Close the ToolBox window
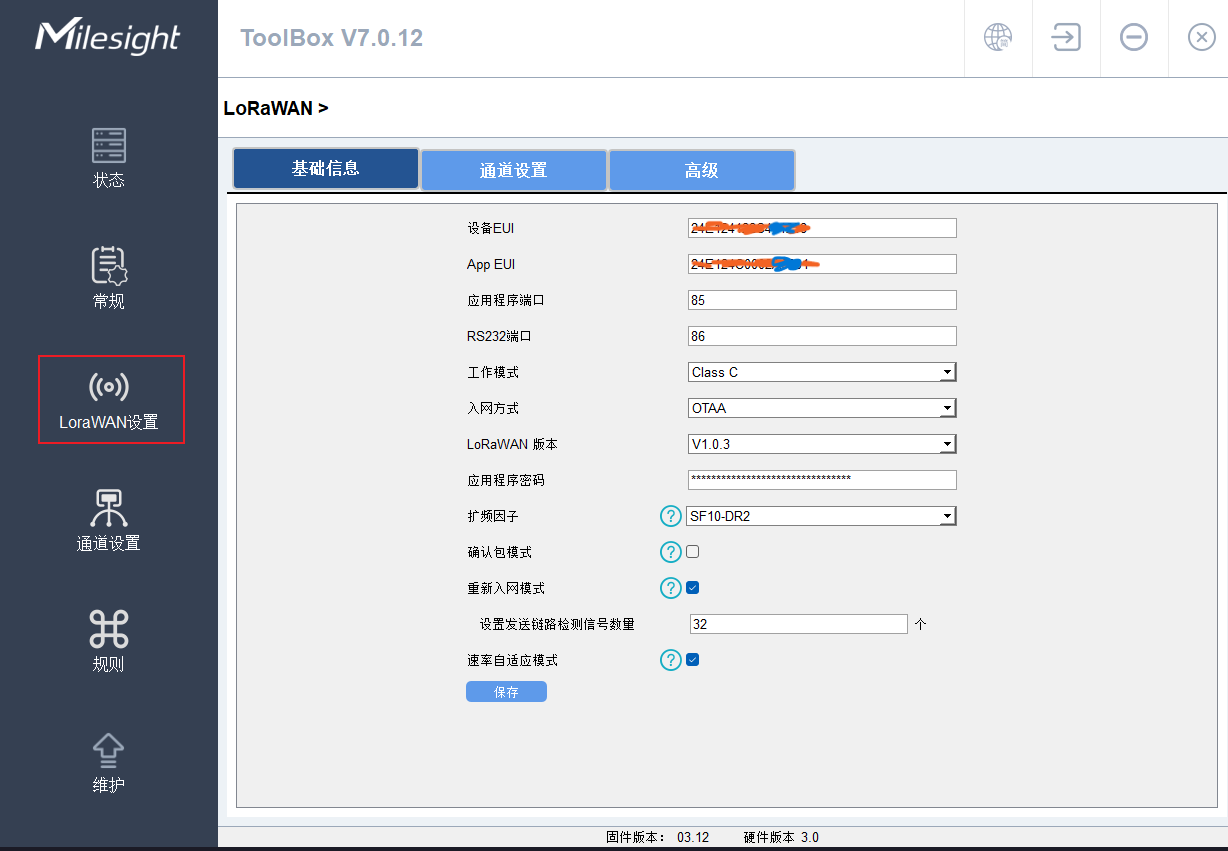The height and width of the screenshot is (851, 1228). pyautogui.click(x=1201, y=38)
